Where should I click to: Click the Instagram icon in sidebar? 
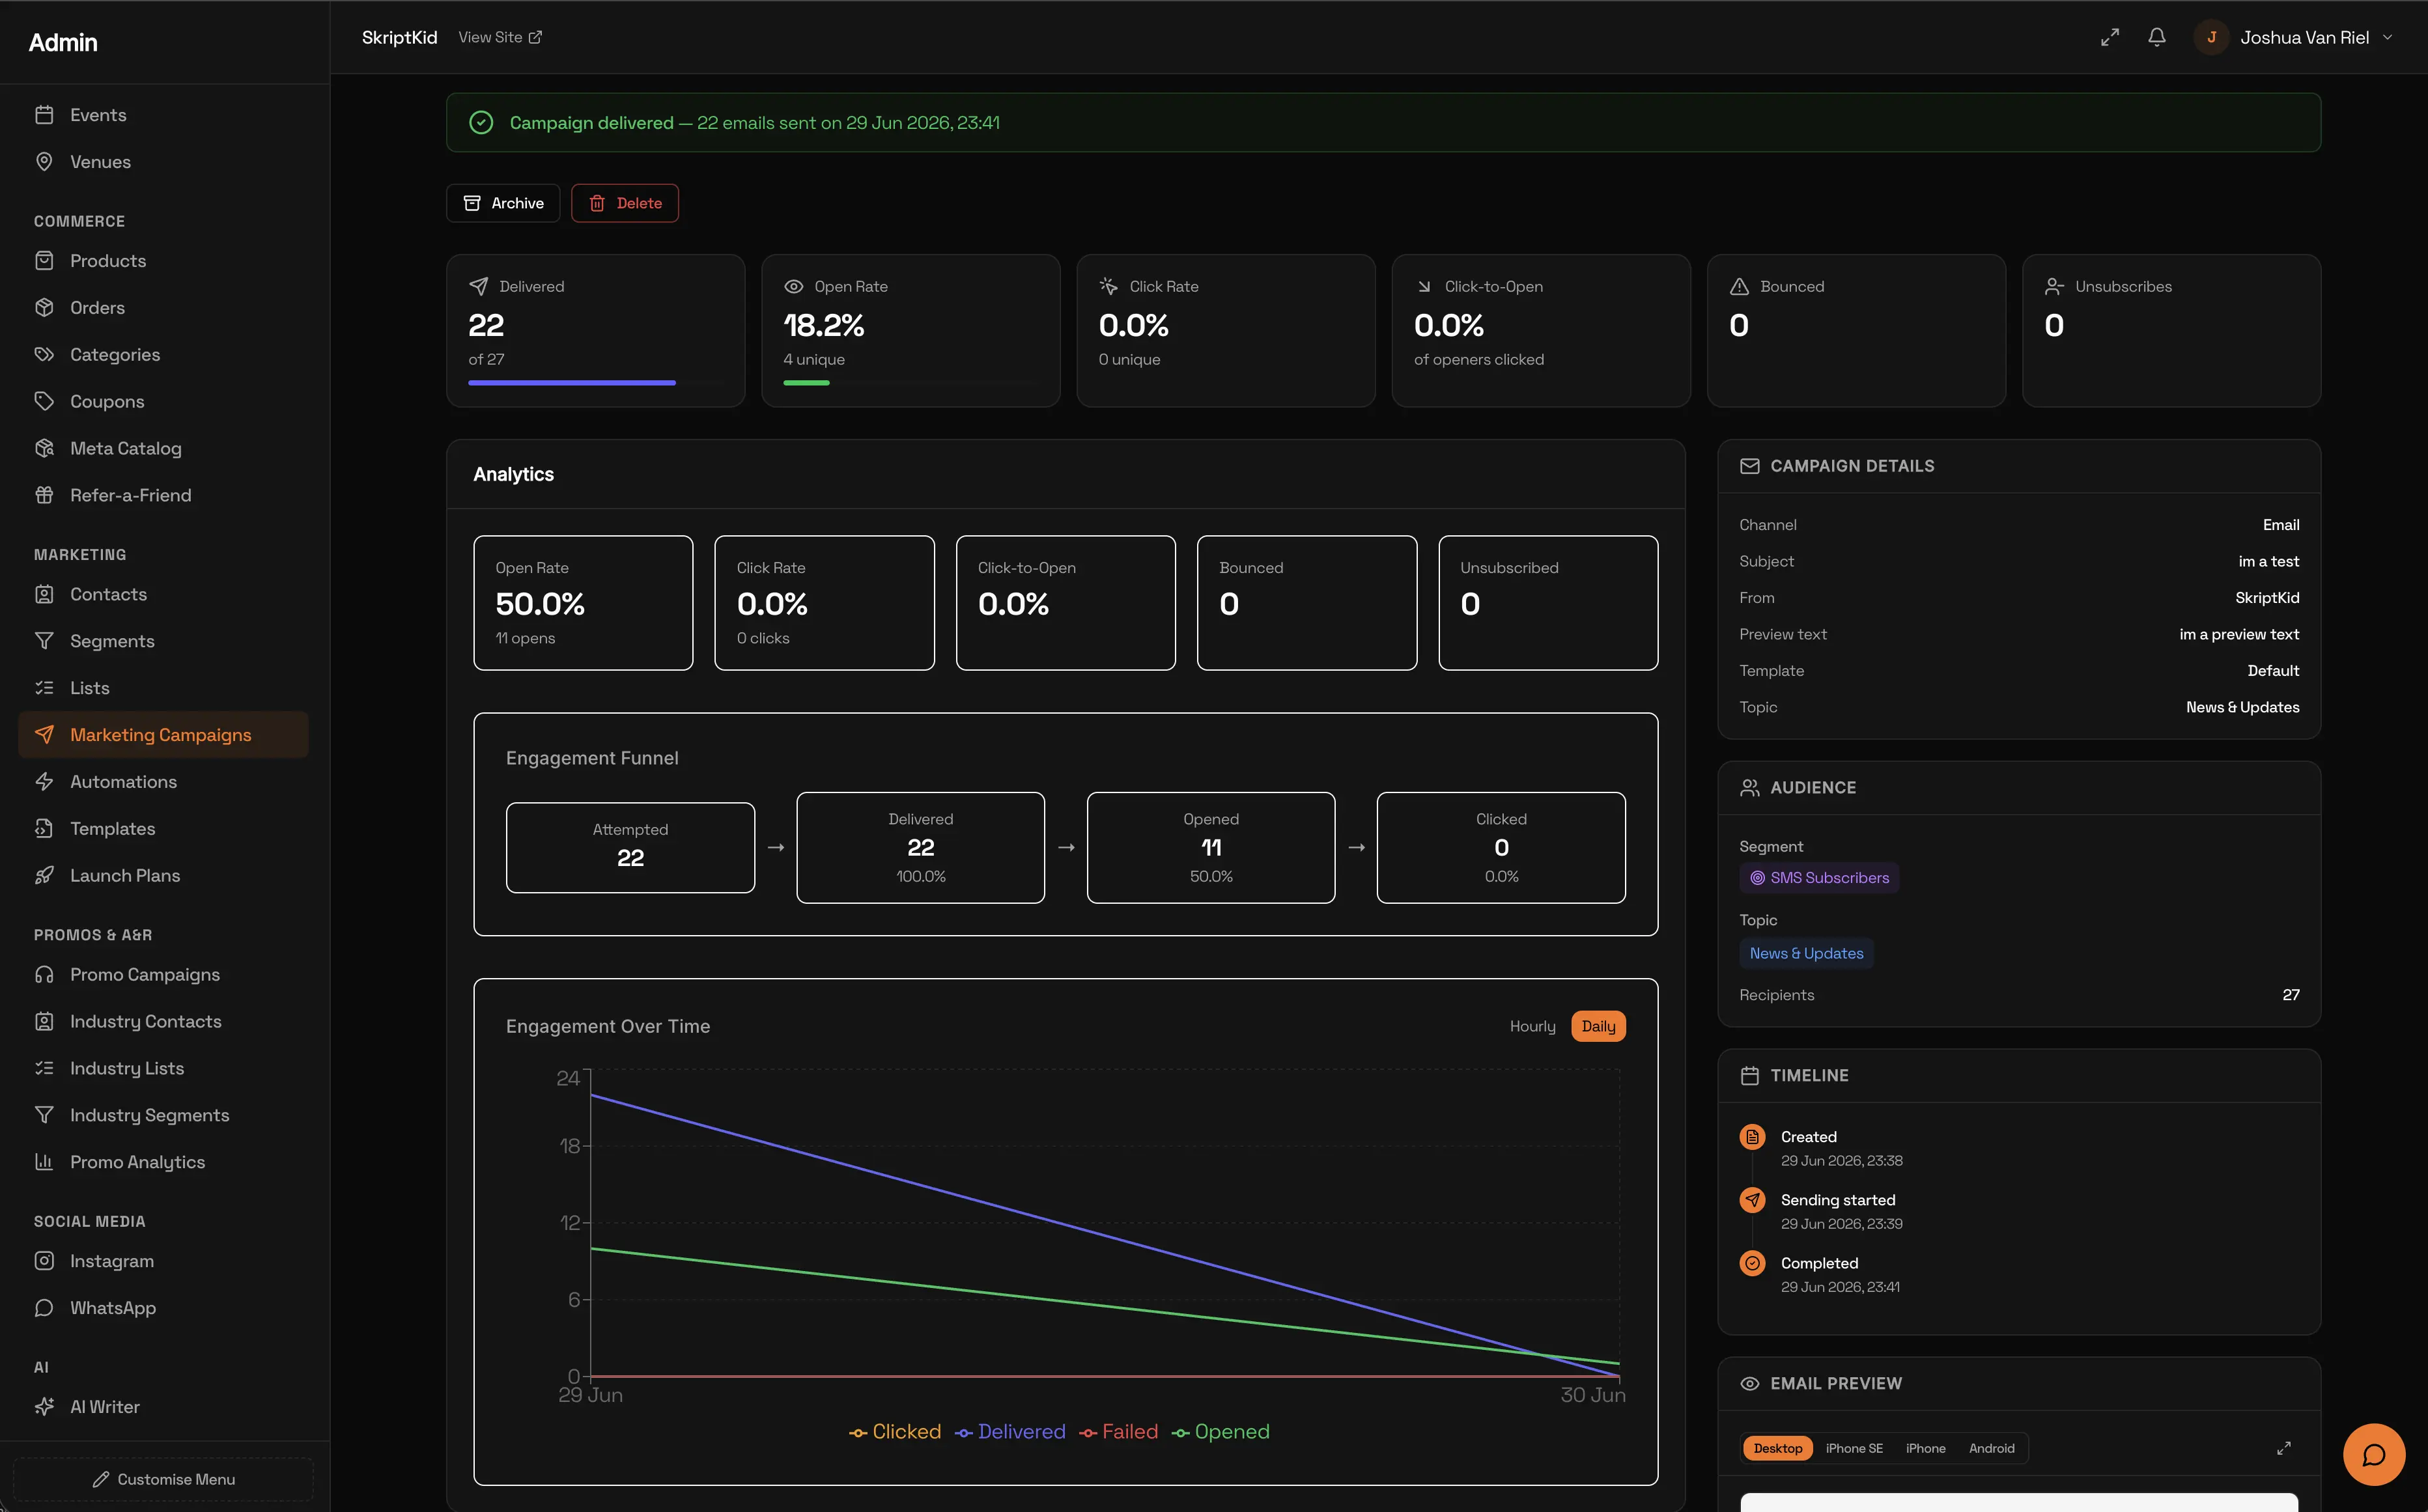coord(44,1261)
